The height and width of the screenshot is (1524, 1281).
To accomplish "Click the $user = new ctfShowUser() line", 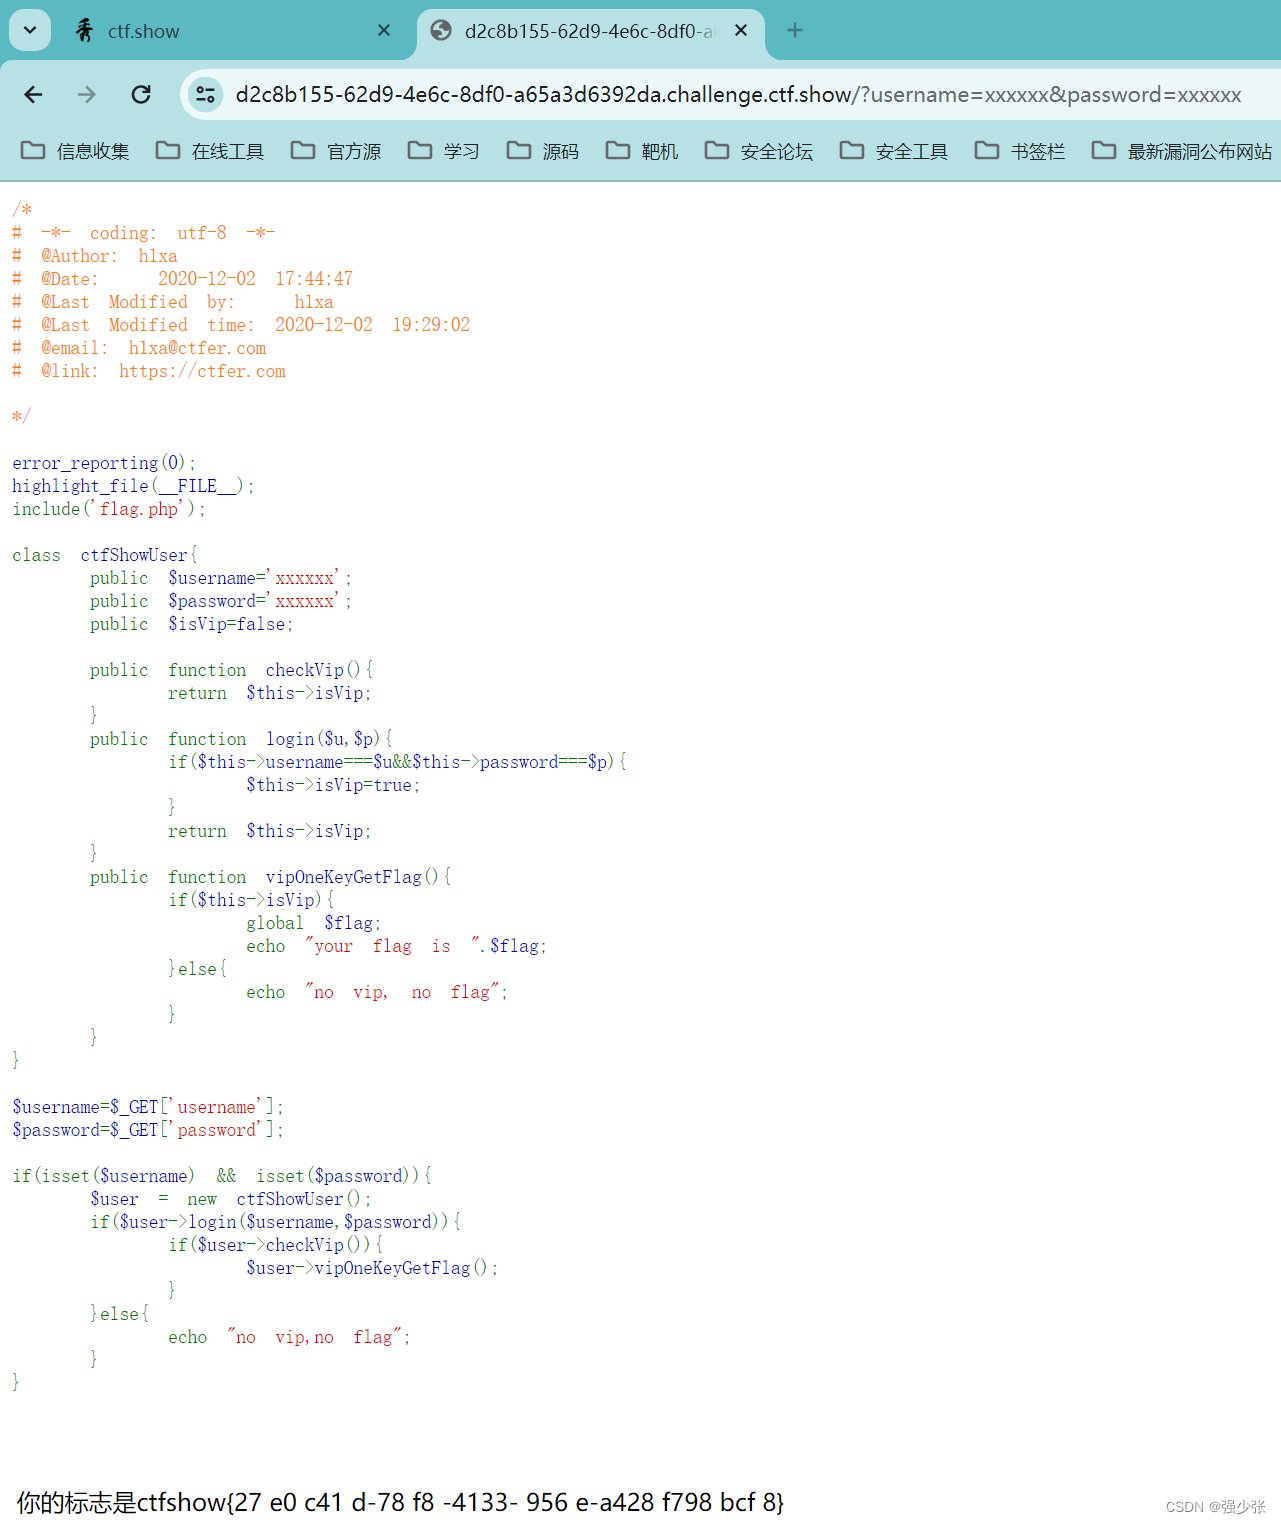I will [230, 1199].
